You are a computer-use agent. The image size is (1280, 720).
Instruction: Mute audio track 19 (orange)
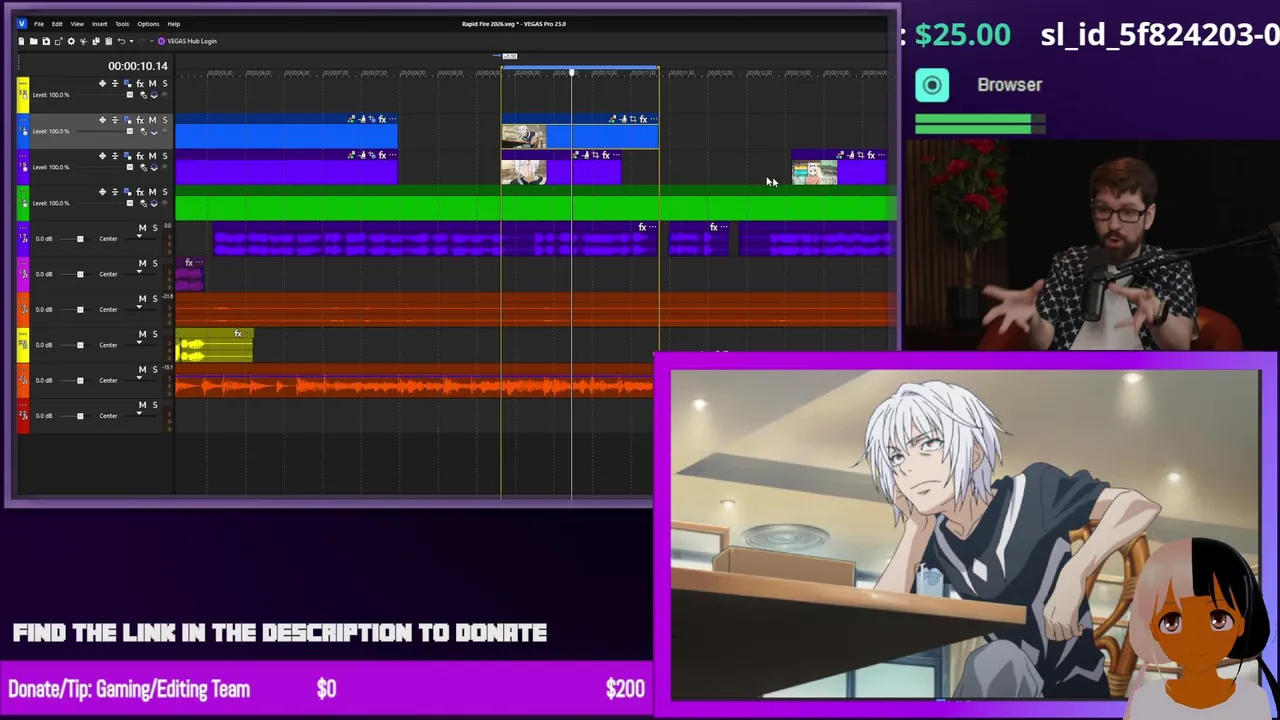click(x=142, y=298)
